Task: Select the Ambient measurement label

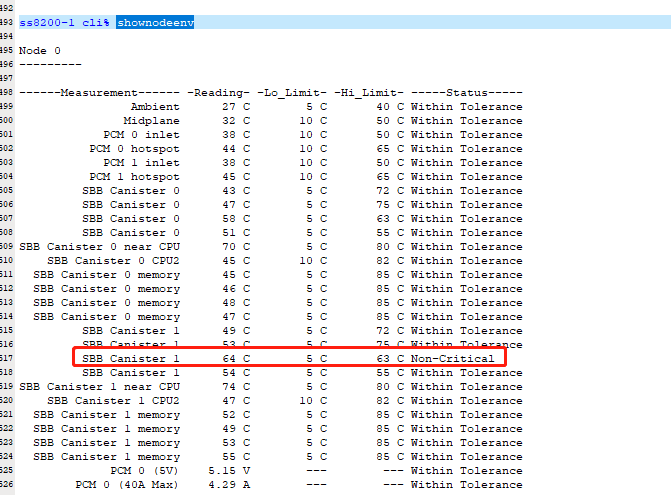Action: pos(155,107)
